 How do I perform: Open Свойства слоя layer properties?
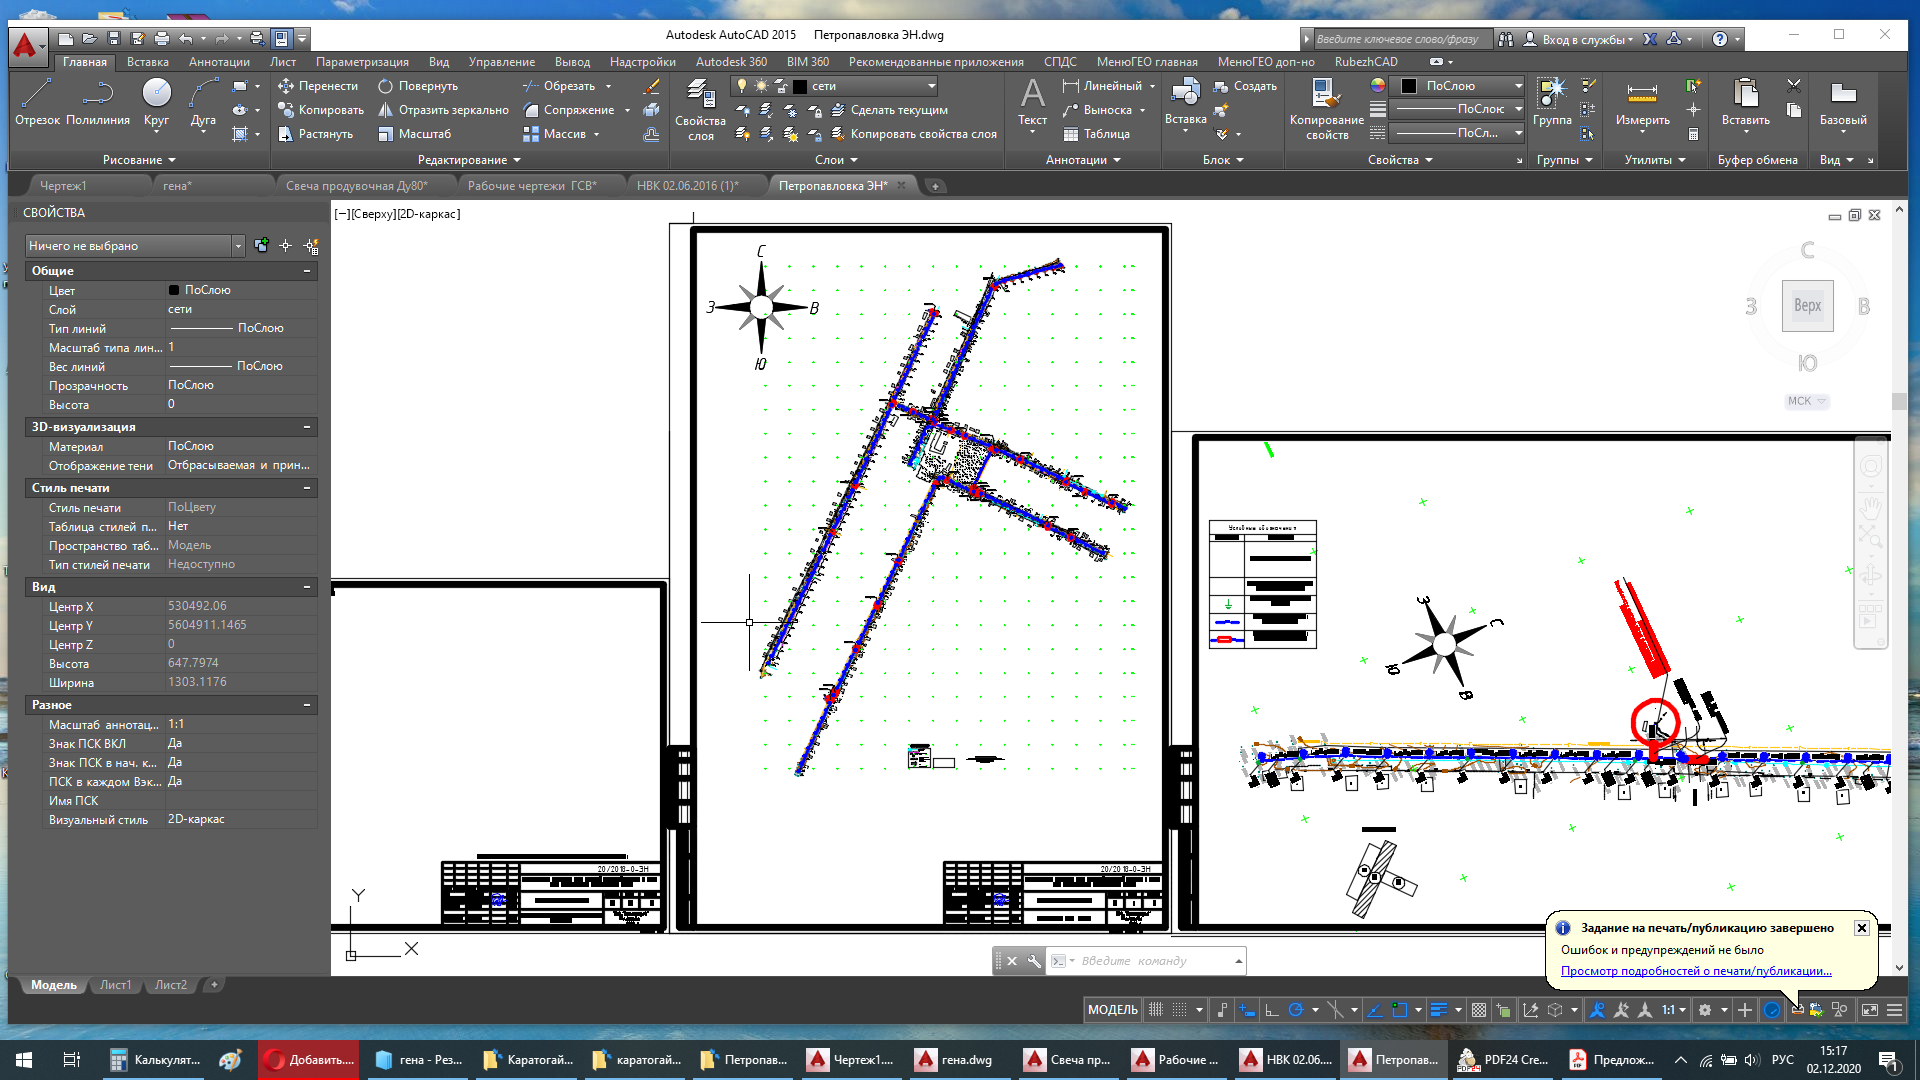point(700,110)
